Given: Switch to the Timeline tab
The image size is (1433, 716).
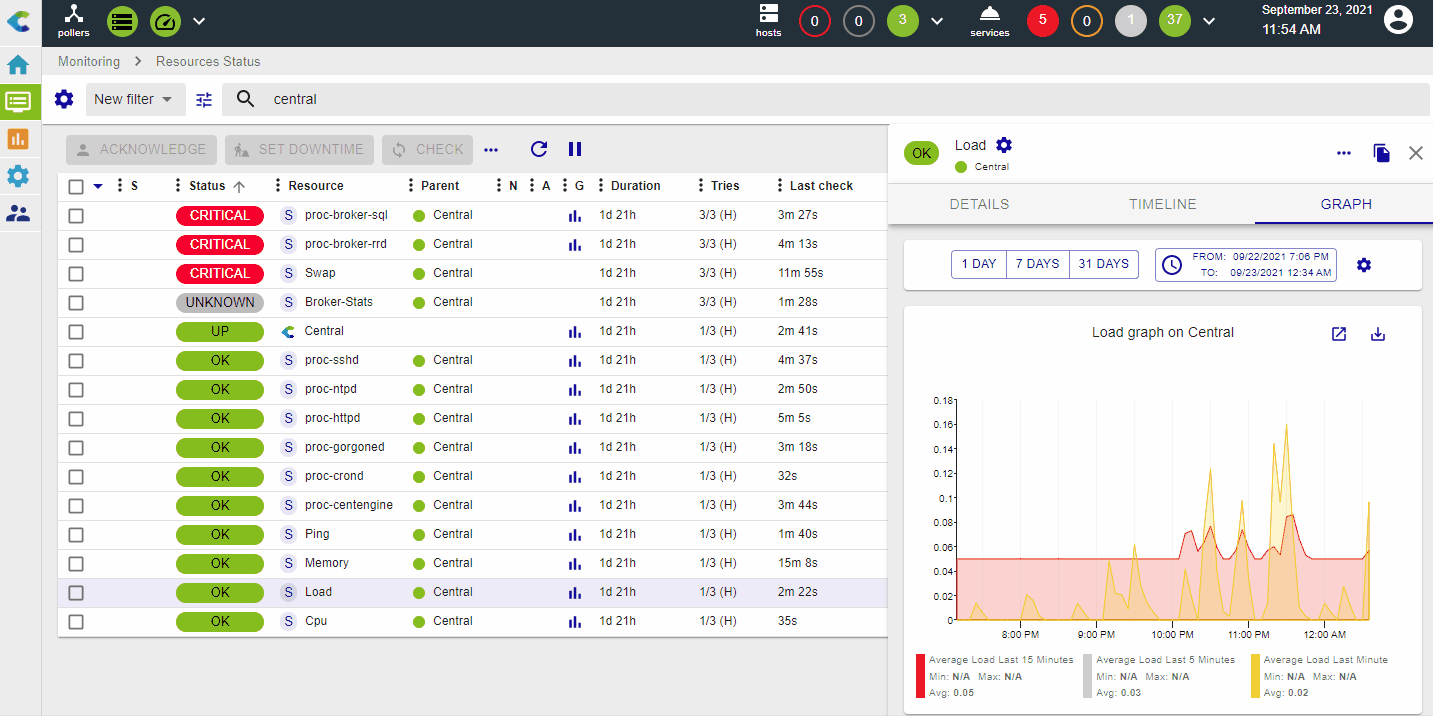Looking at the screenshot, I should [x=1162, y=204].
